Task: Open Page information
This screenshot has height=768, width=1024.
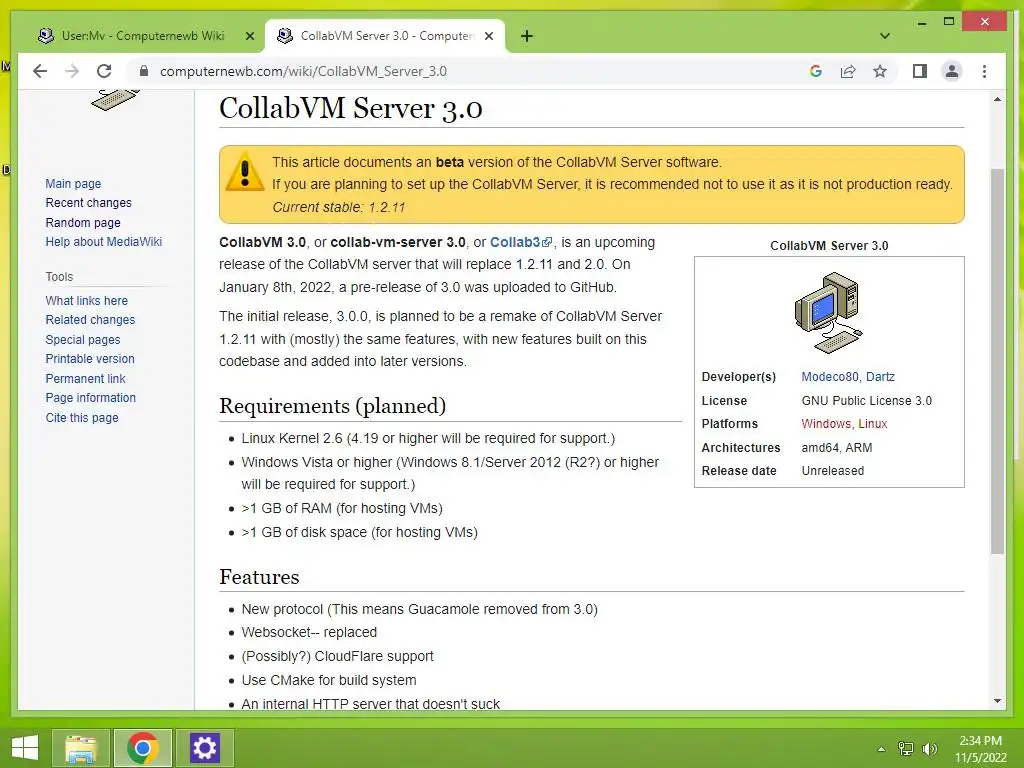Action: [x=90, y=398]
